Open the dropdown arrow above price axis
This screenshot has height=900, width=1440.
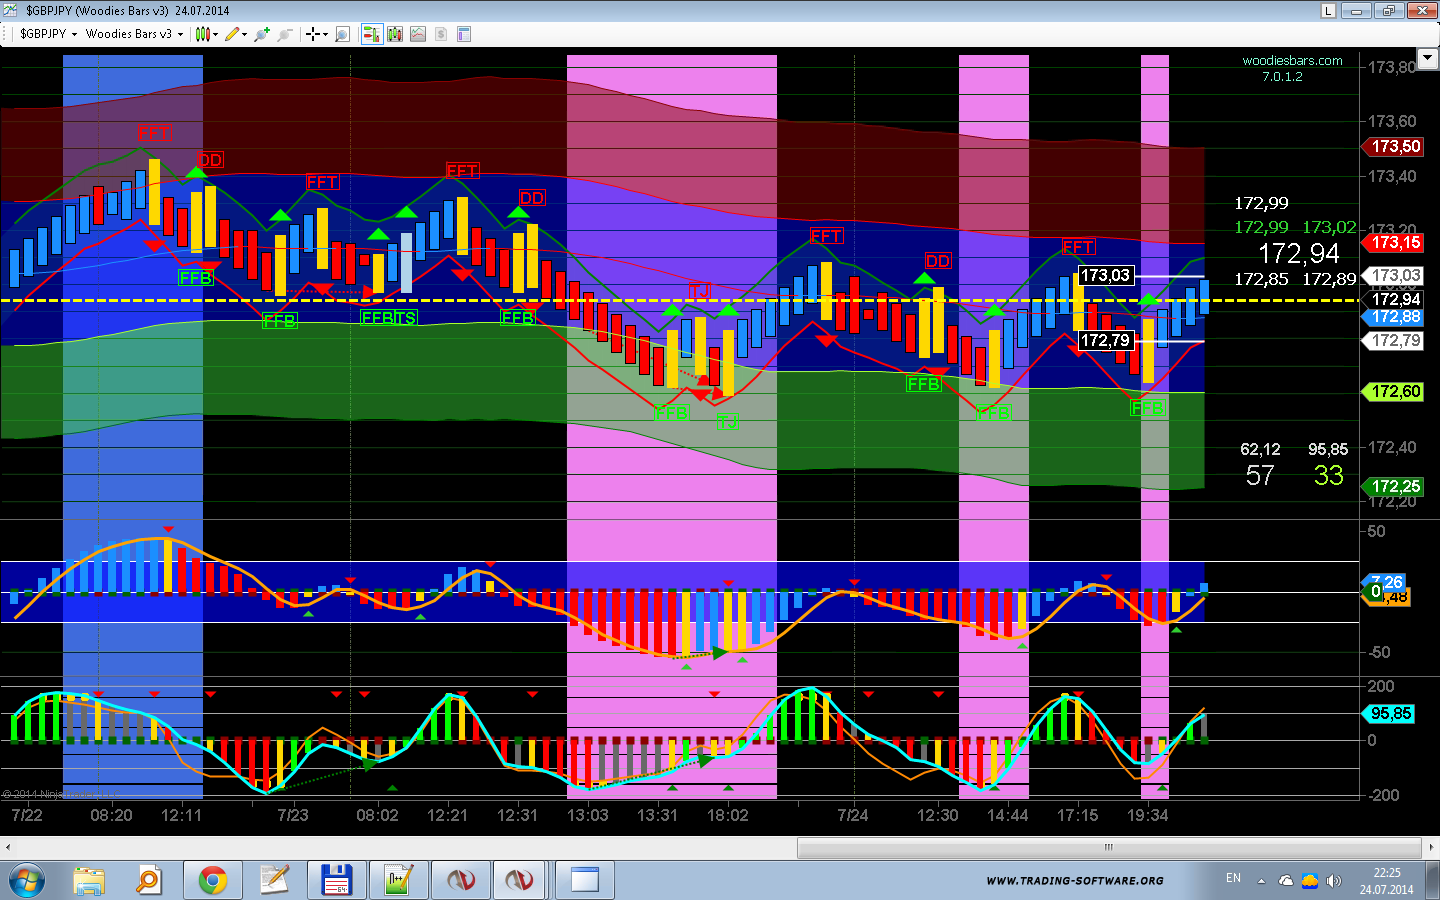pyautogui.click(x=1428, y=59)
